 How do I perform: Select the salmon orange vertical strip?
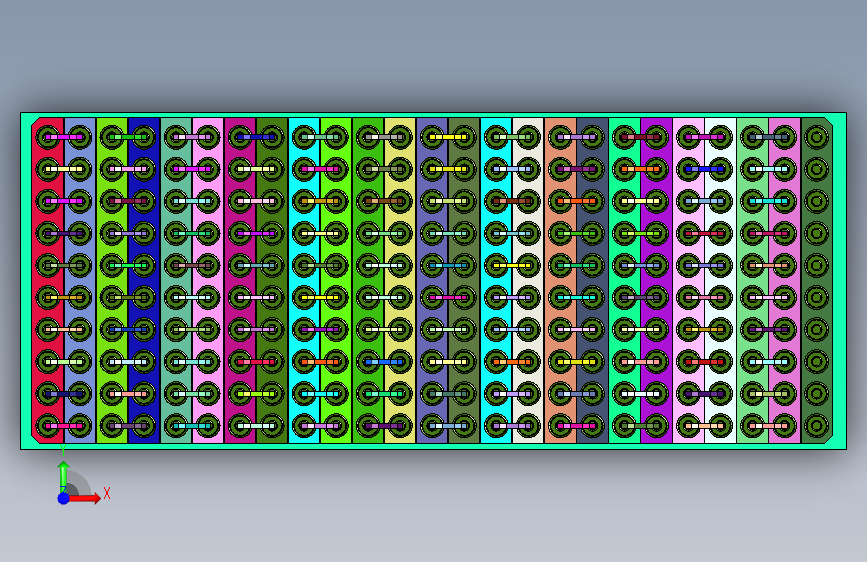[x=560, y=280]
